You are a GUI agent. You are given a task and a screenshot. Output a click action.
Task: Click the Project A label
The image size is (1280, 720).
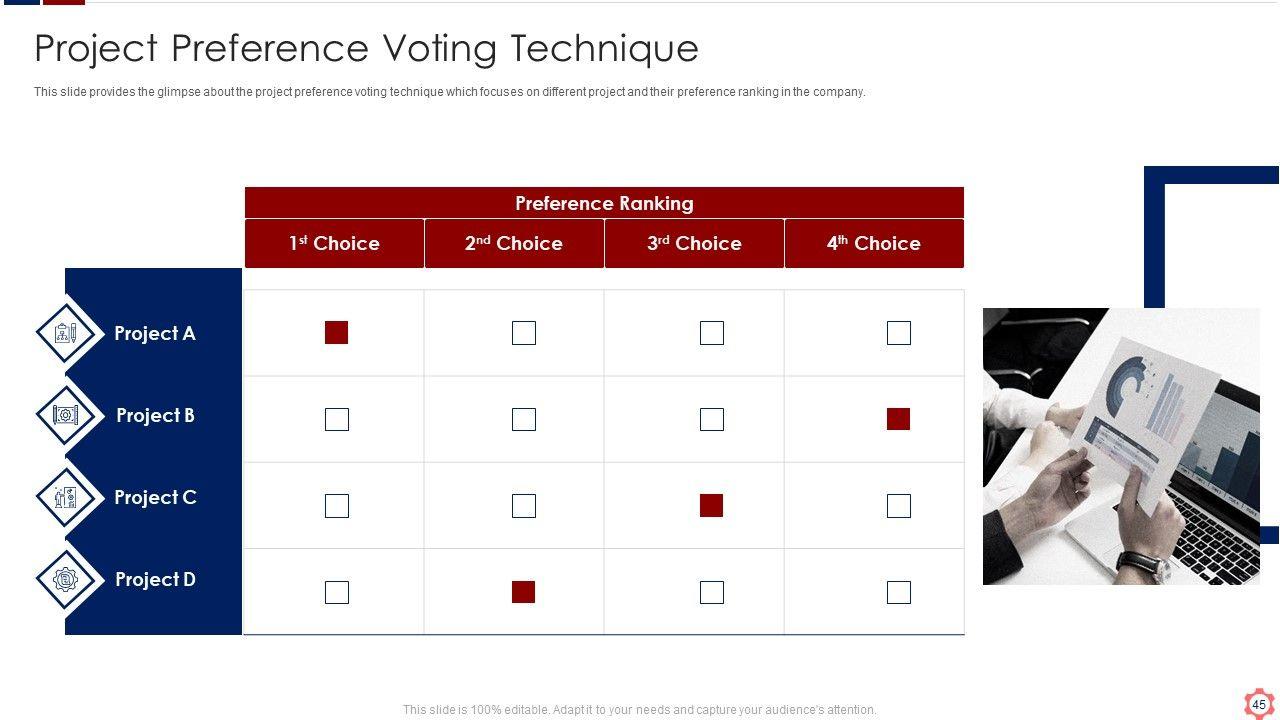coord(155,333)
